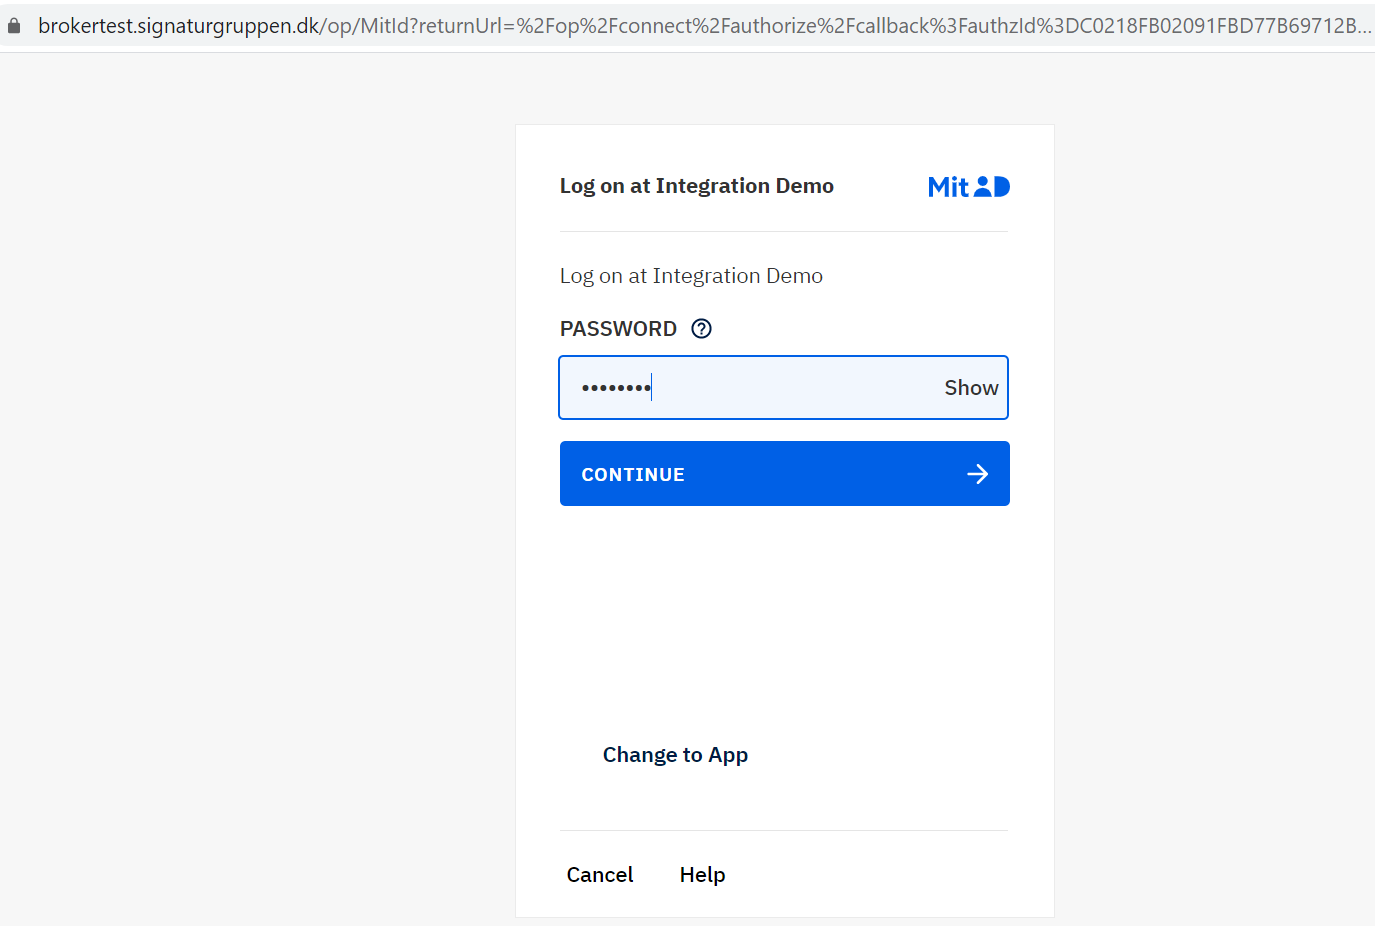Open the Help link

point(703,875)
